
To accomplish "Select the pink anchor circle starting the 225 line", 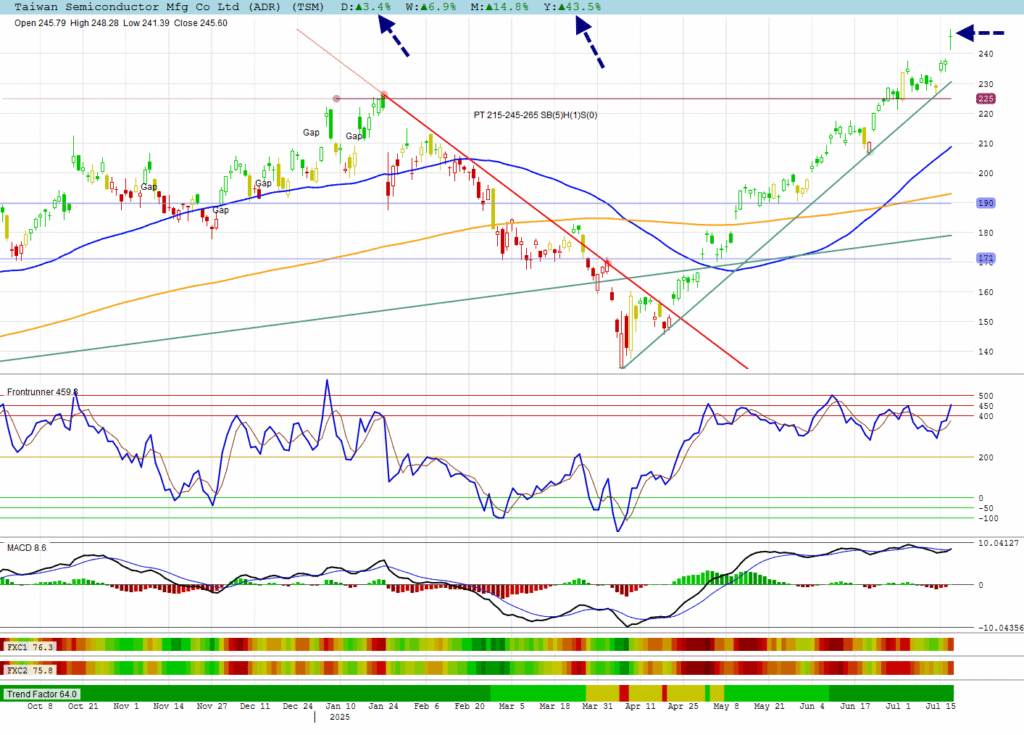I will pos(336,99).
